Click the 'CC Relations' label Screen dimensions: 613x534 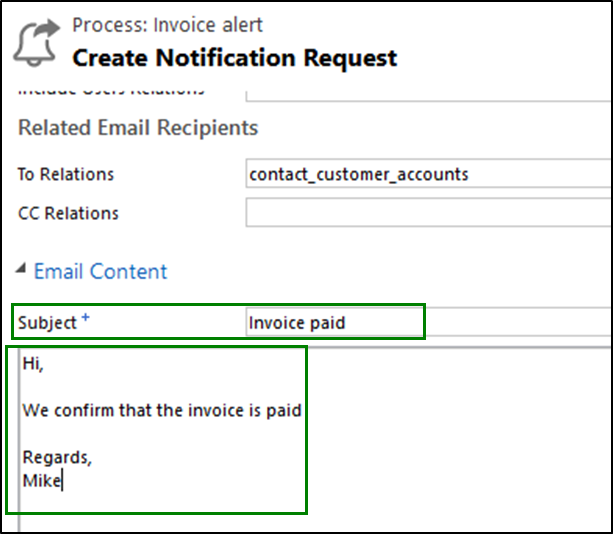pyautogui.click(x=68, y=213)
